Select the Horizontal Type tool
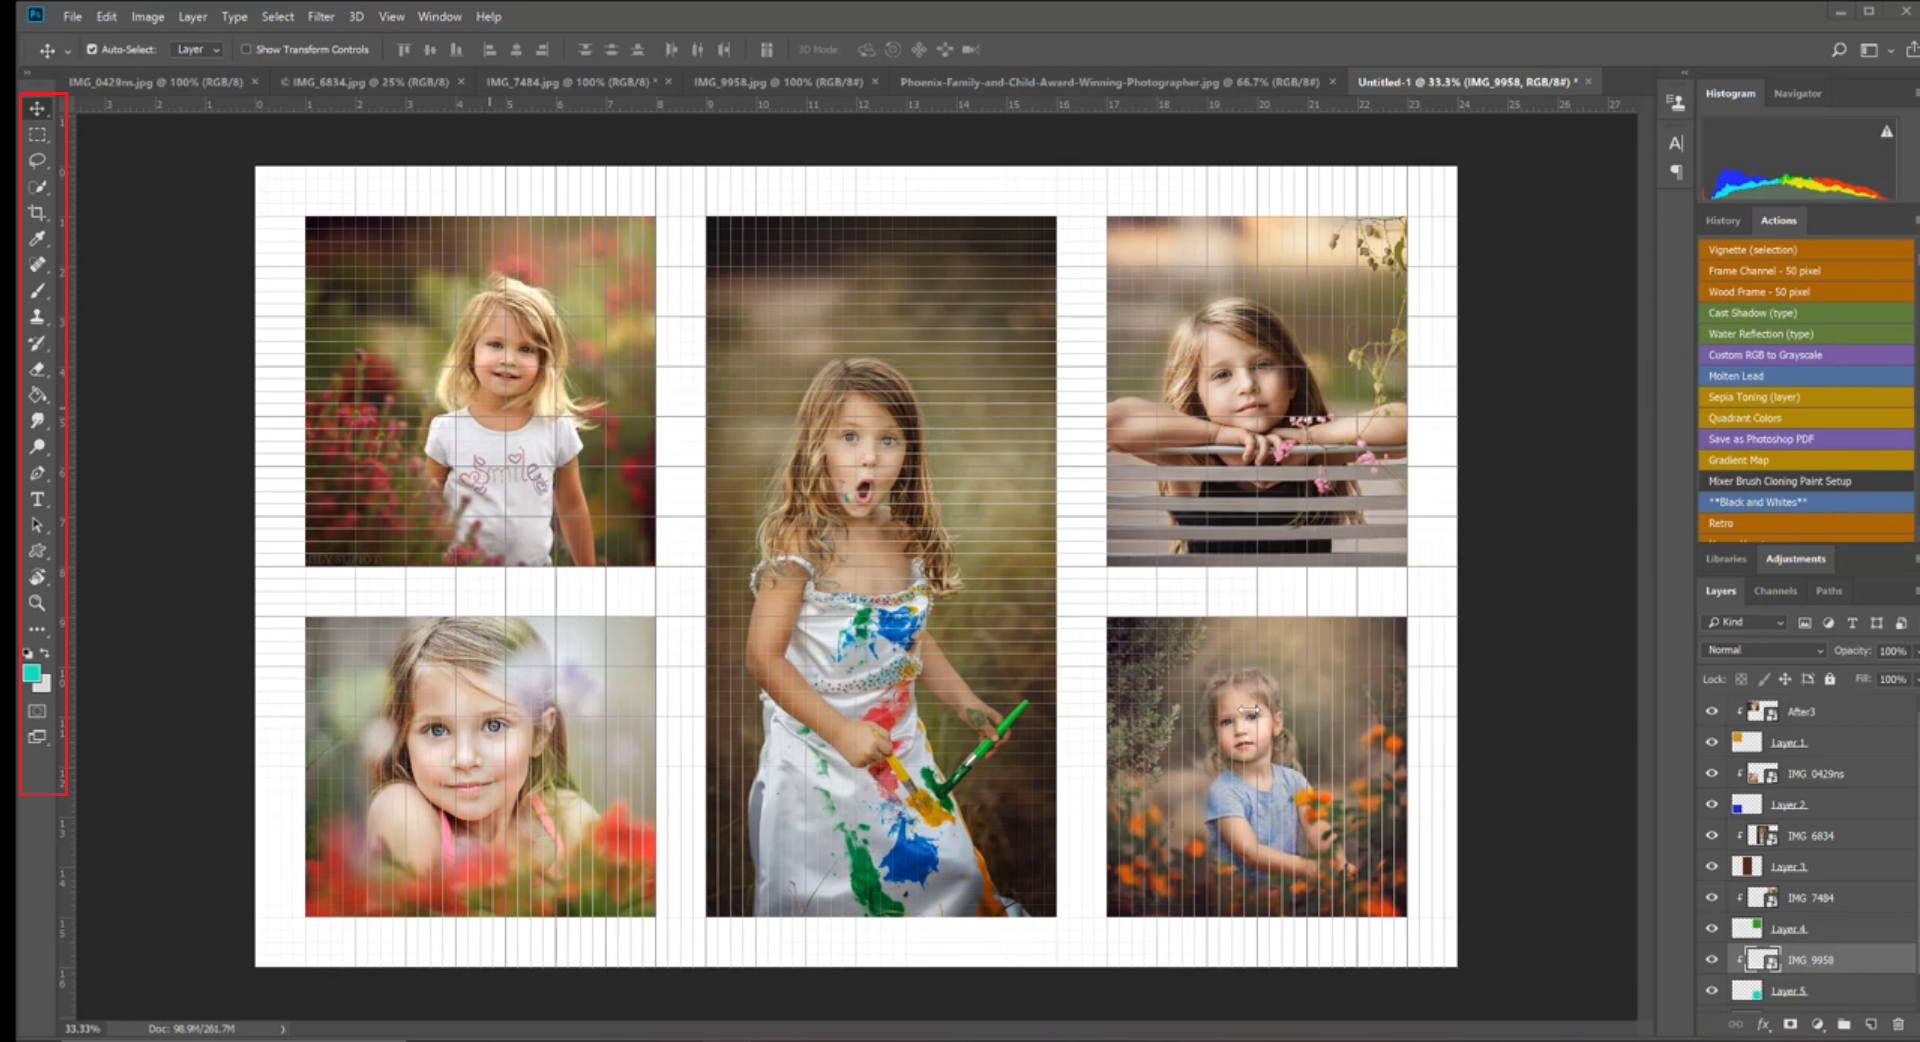1920x1042 pixels. (x=37, y=500)
